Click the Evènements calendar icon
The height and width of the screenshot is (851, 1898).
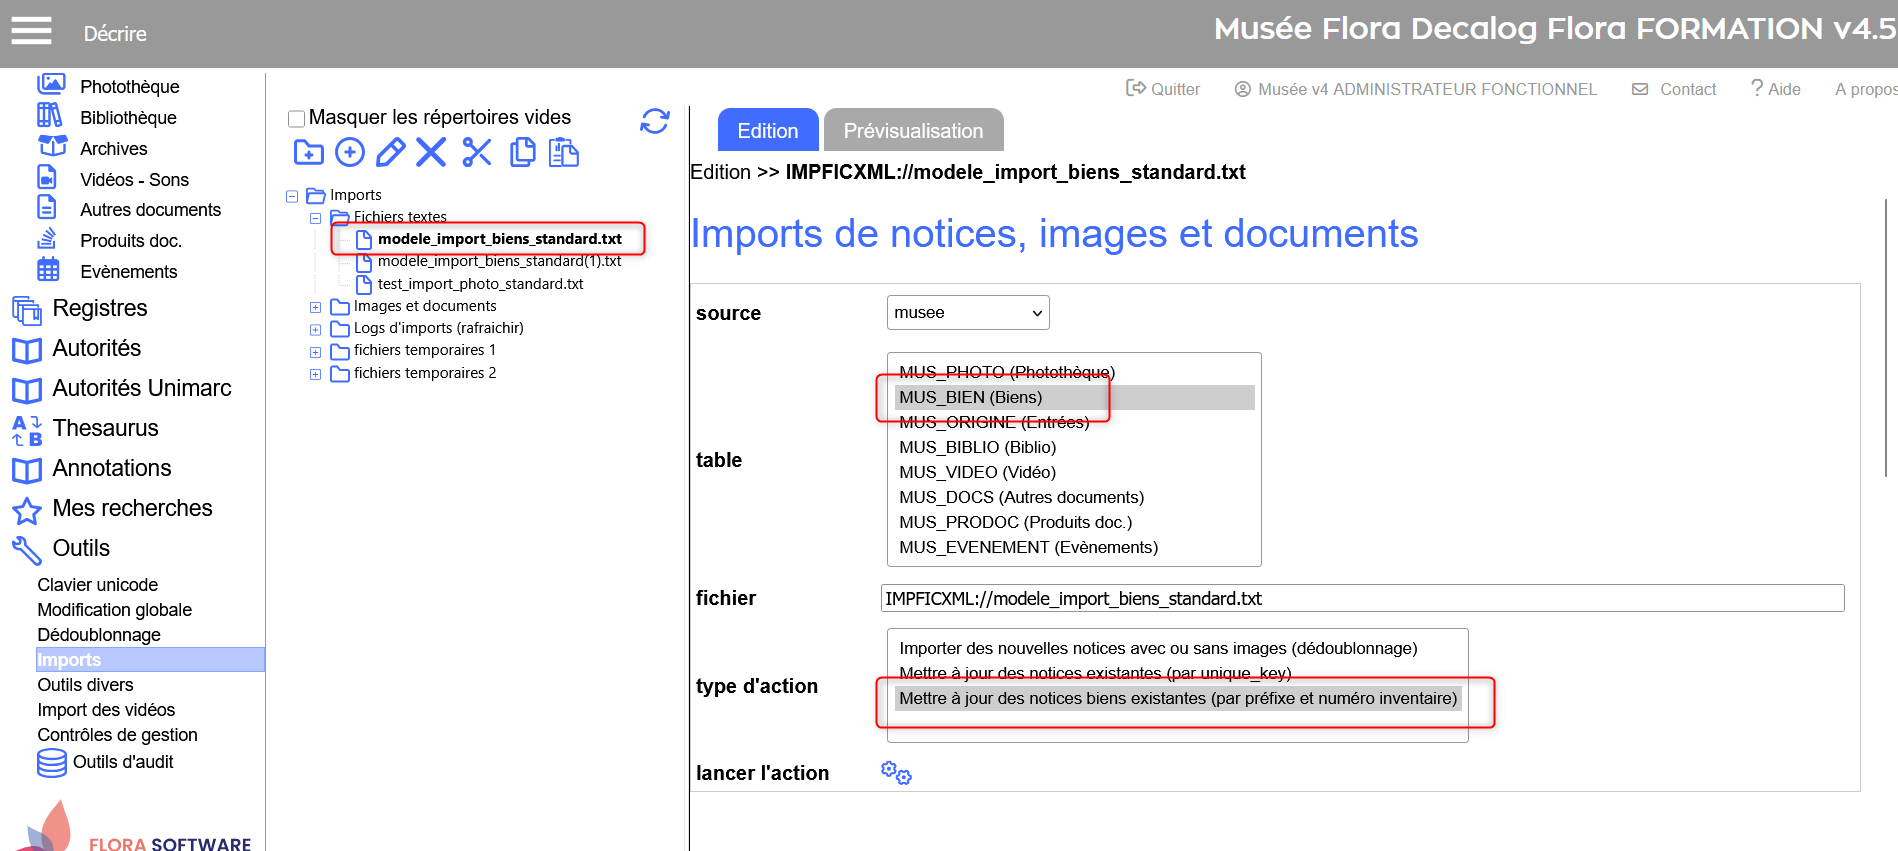tap(48, 269)
